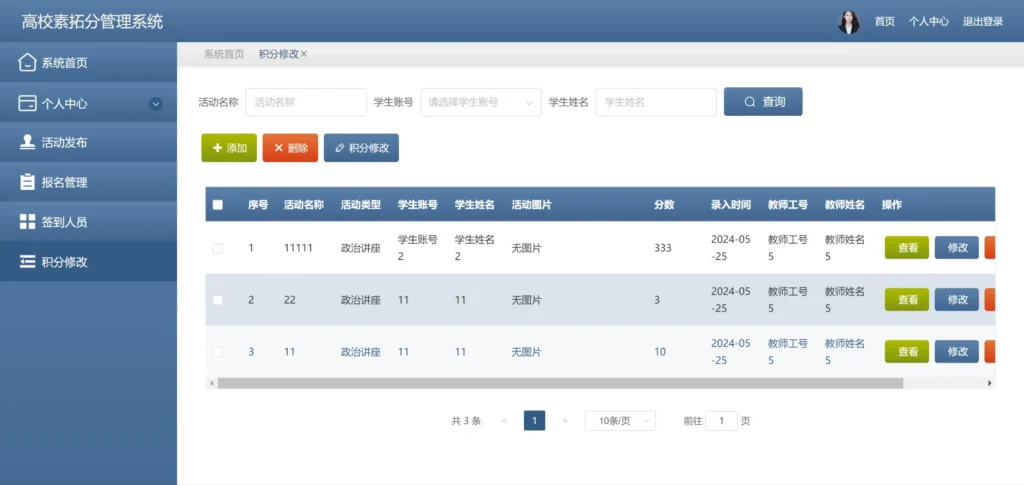Expand 个人中心 submenu using chevron arrow
The width and height of the screenshot is (1024, 485).
point(155,103)
